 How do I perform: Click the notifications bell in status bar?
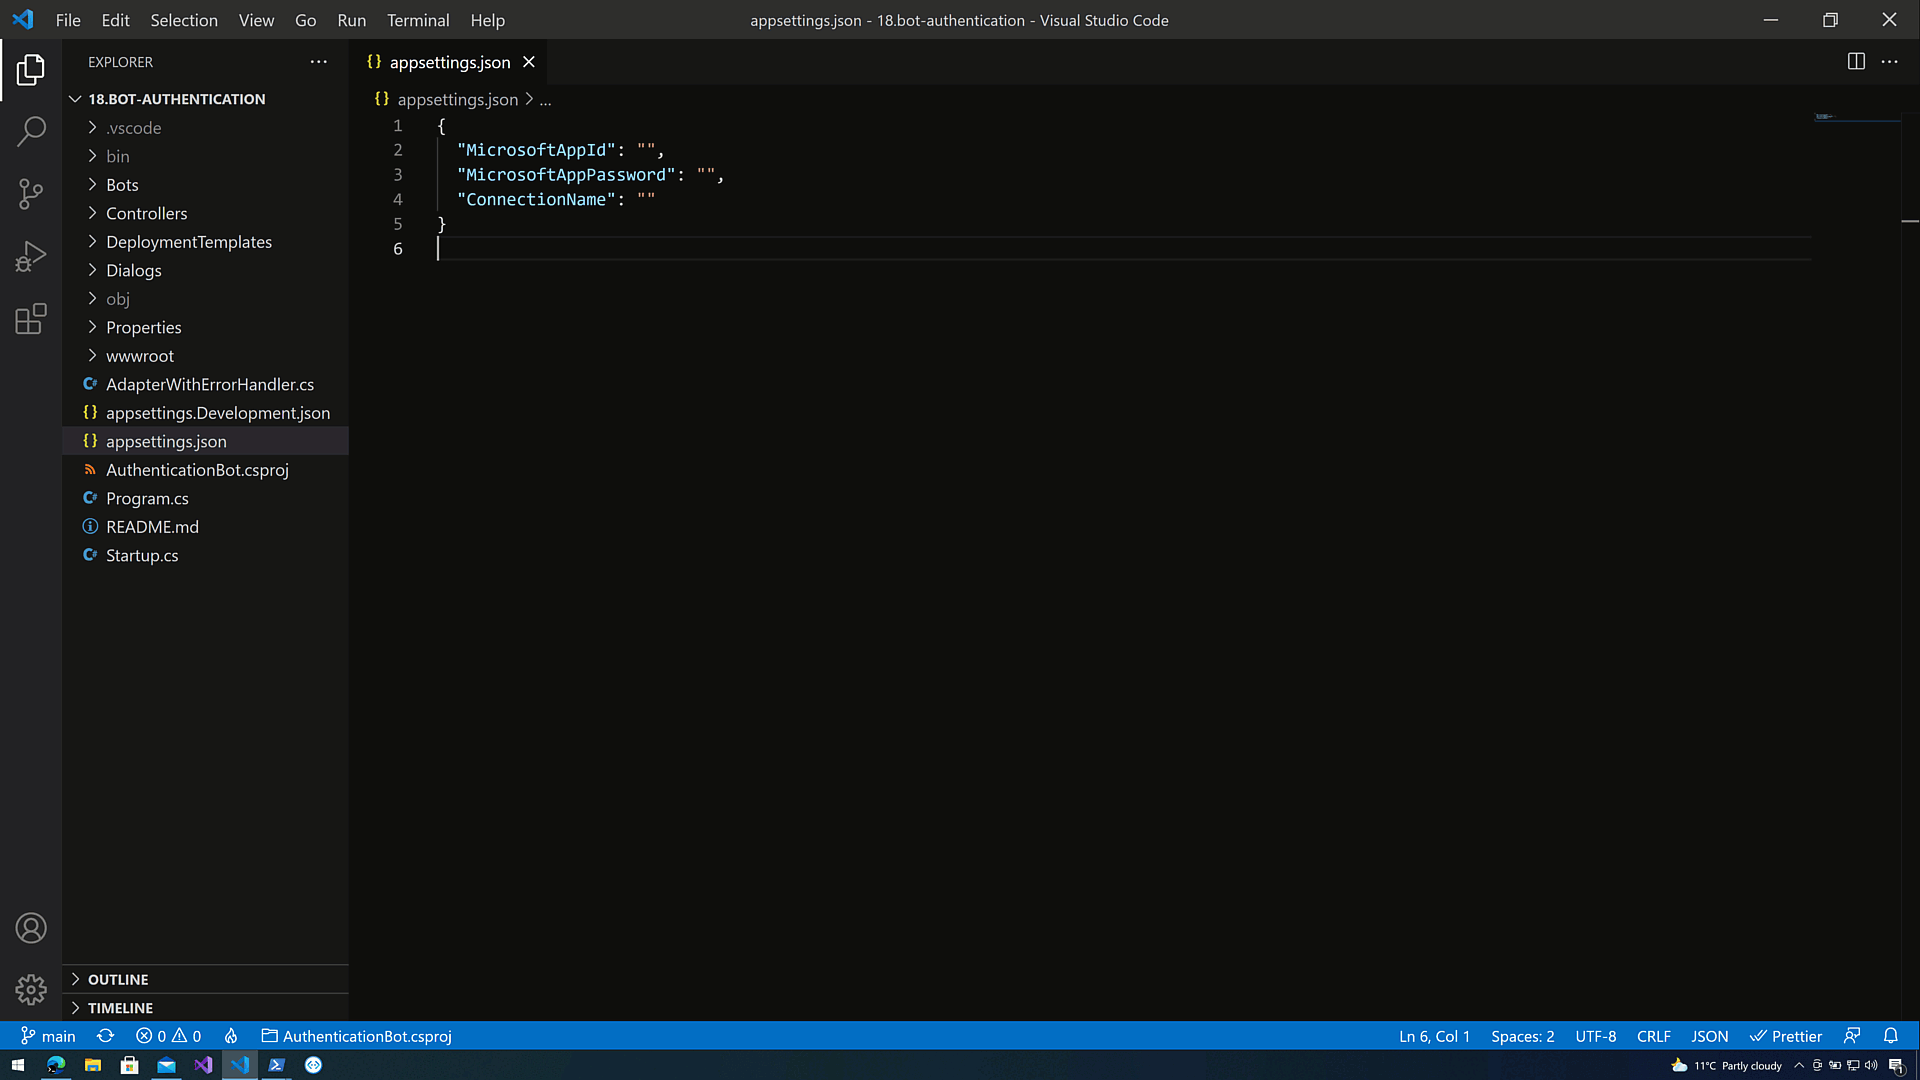(1890, 1036)
